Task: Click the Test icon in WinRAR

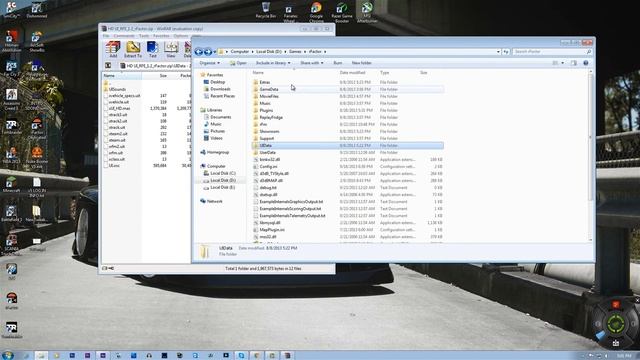Action: 153,50
